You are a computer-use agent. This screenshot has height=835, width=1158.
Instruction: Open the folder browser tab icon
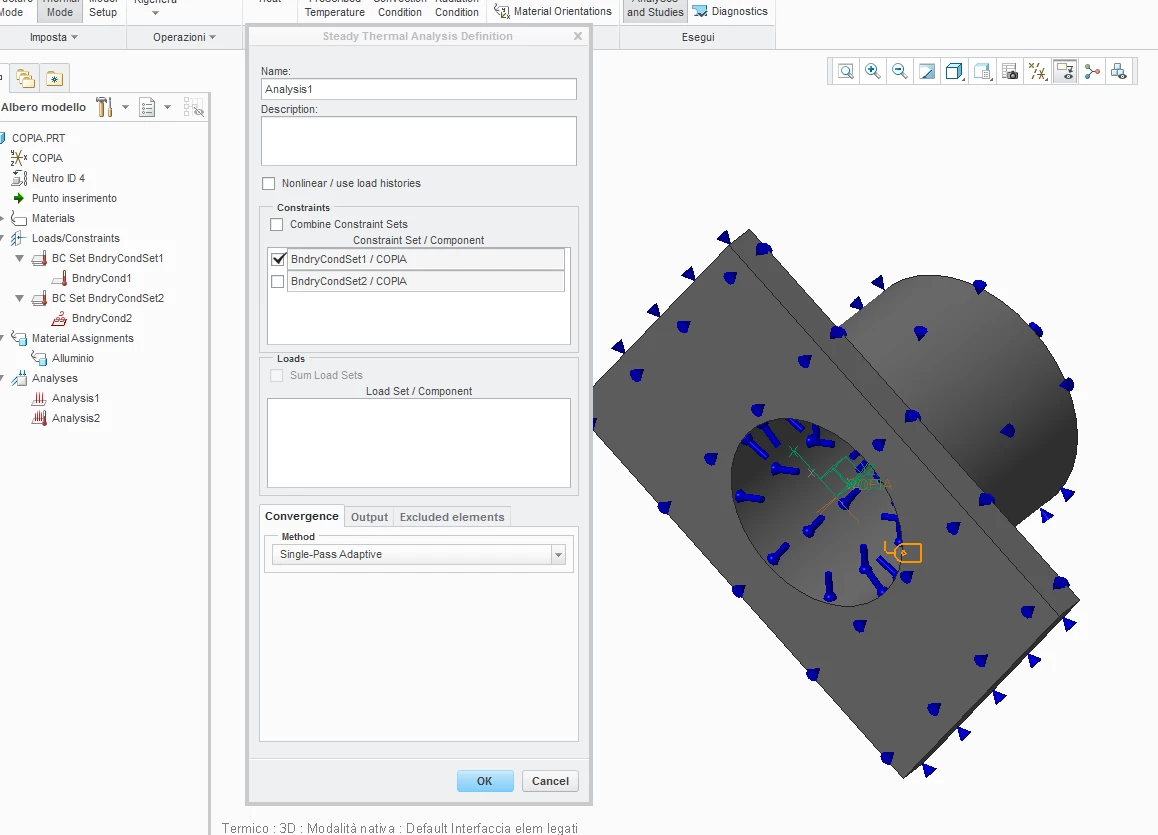point(26,78)
